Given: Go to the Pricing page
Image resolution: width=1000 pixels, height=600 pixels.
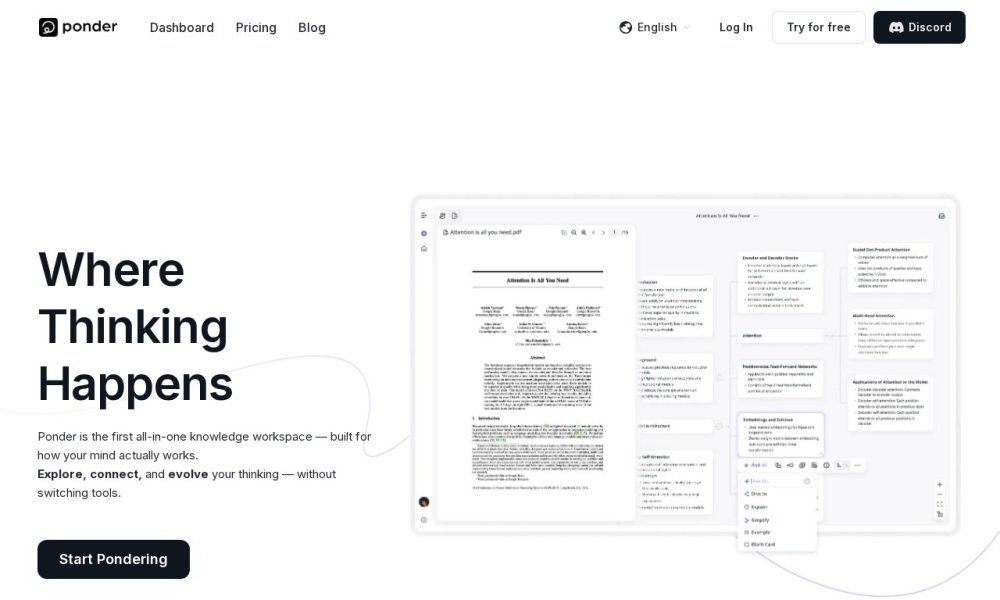Looking at the screenshot, I should coord(256,27).
